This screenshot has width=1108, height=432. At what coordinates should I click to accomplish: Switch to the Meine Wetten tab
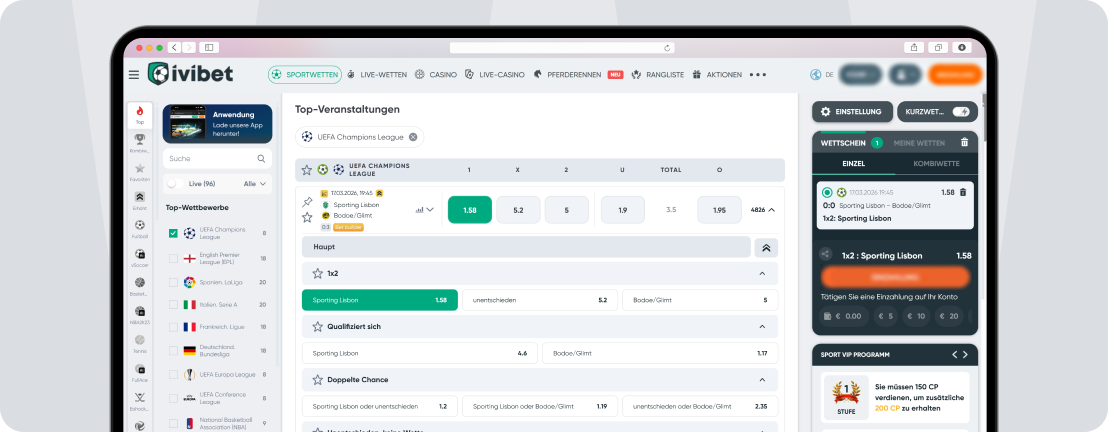pyautogui.click(x=919, y=143)
